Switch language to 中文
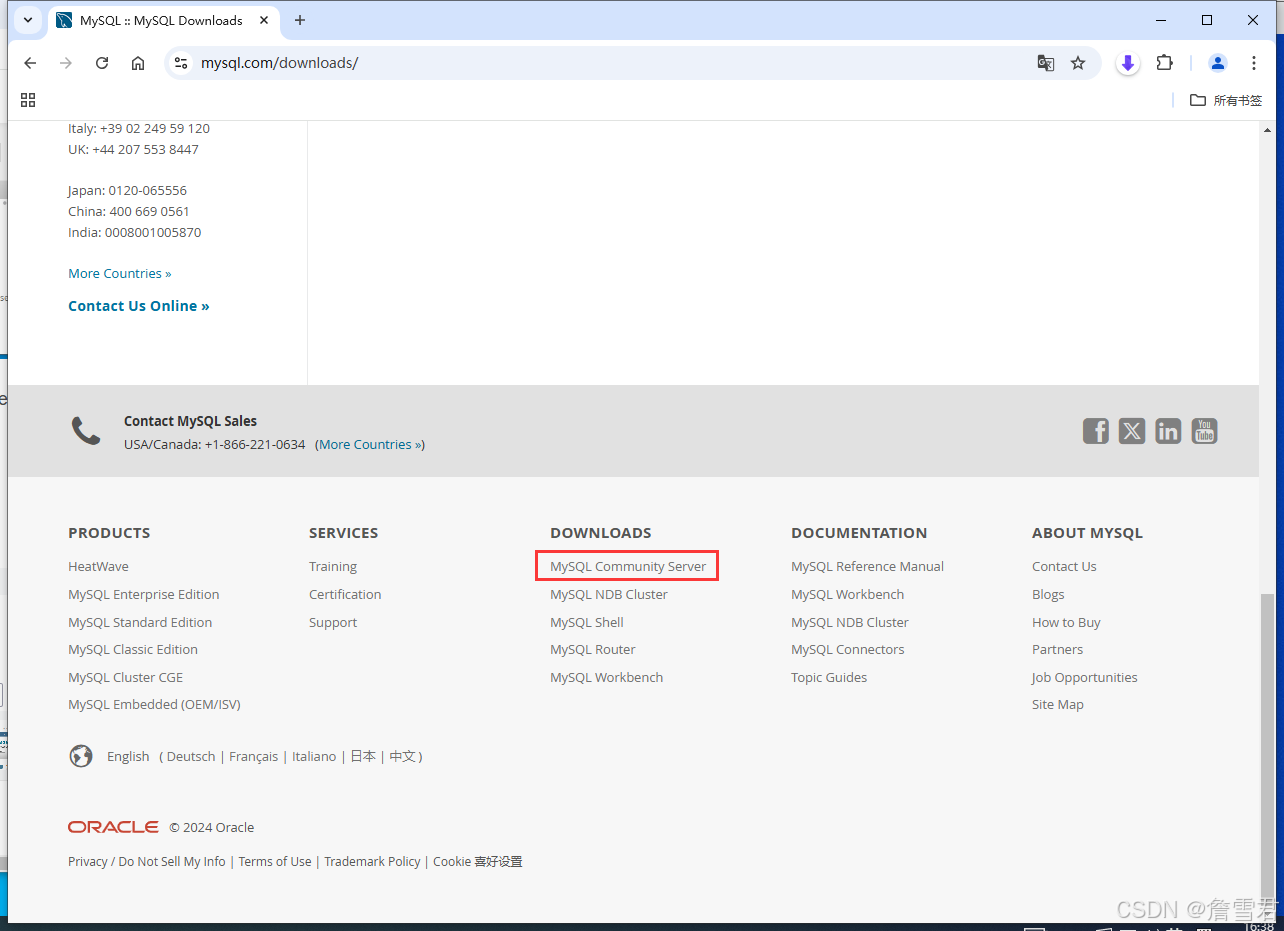1284x931 pixels. 402,756
